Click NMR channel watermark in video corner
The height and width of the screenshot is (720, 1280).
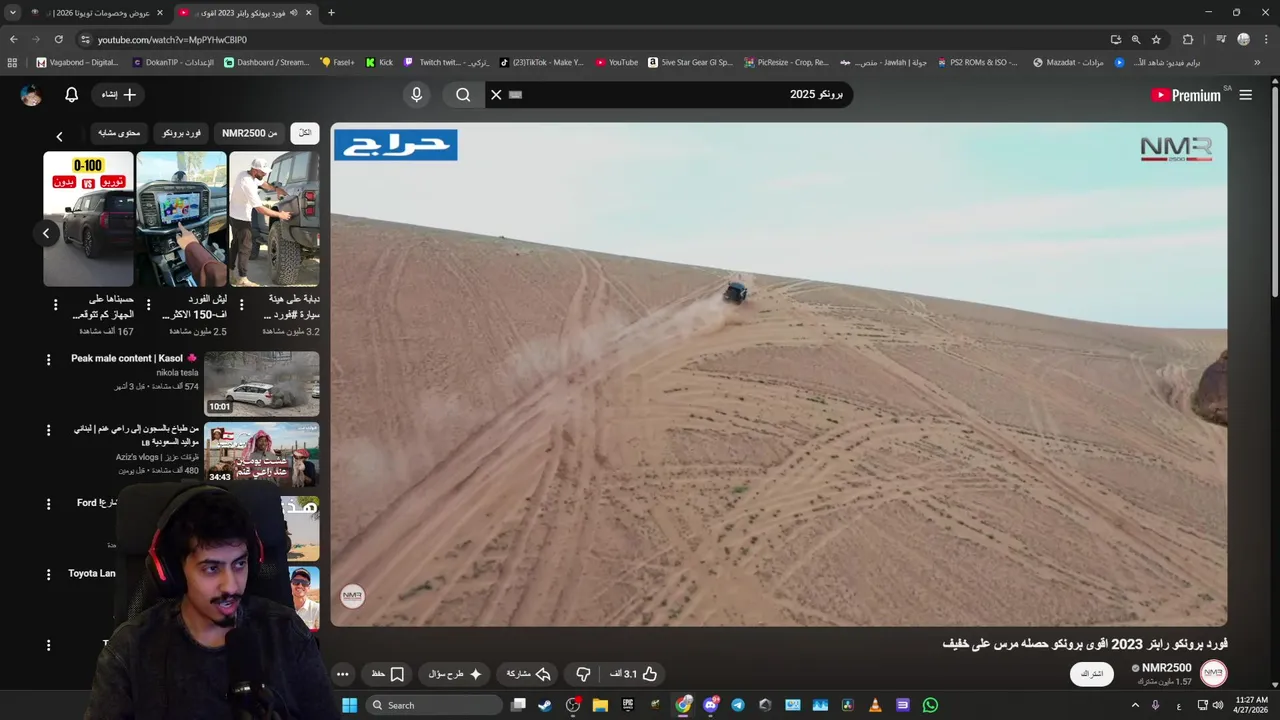[x=352, y=596]
